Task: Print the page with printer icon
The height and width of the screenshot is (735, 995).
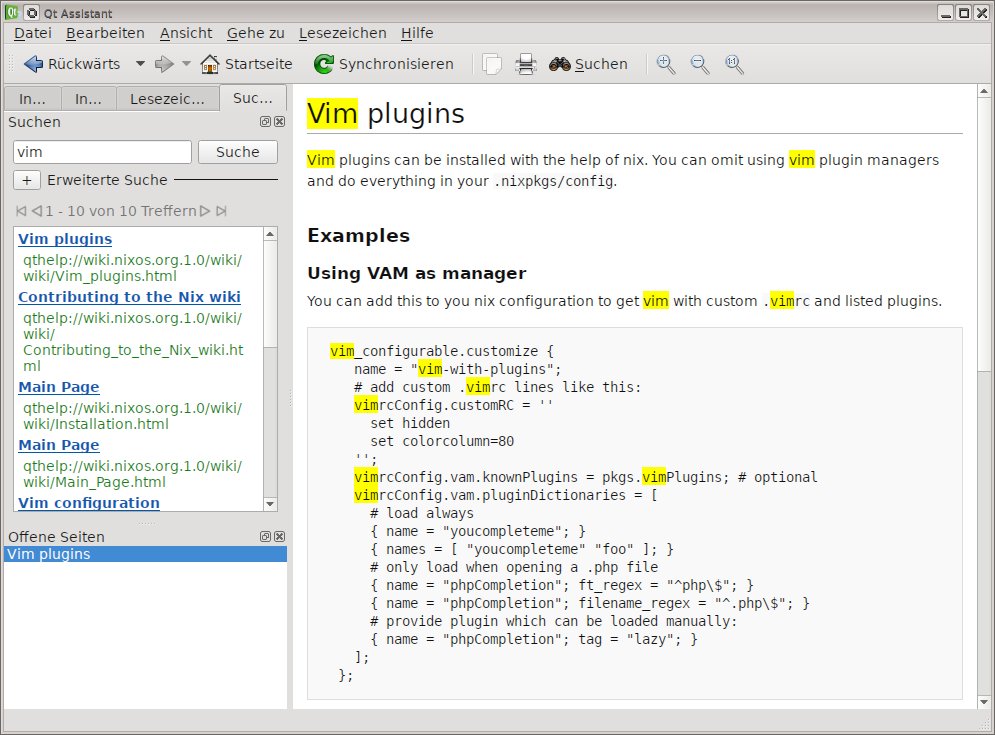Action: click(x=526, y=64)
